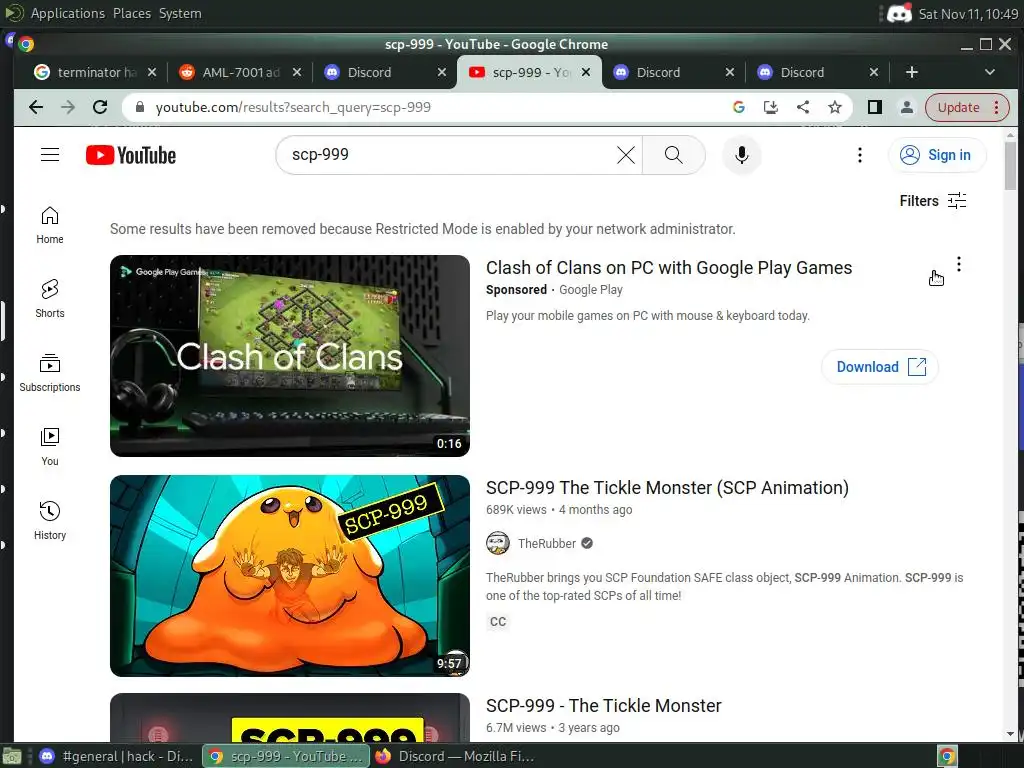Open the Chrome three-dot menu in Update button
1024x768 pixels.
pos(997,107)
